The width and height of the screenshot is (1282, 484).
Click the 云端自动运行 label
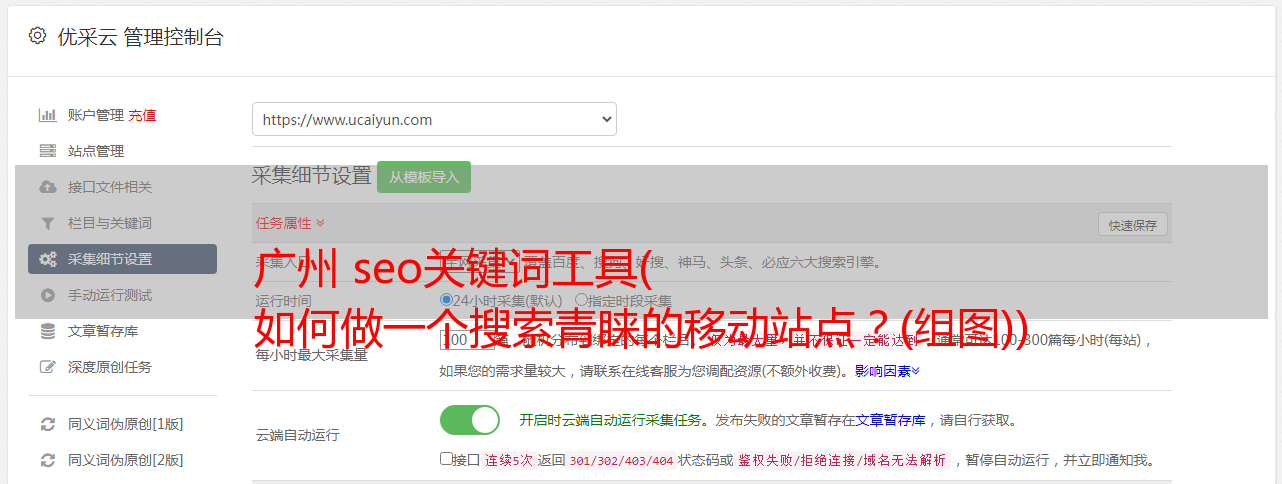point(297,435)
